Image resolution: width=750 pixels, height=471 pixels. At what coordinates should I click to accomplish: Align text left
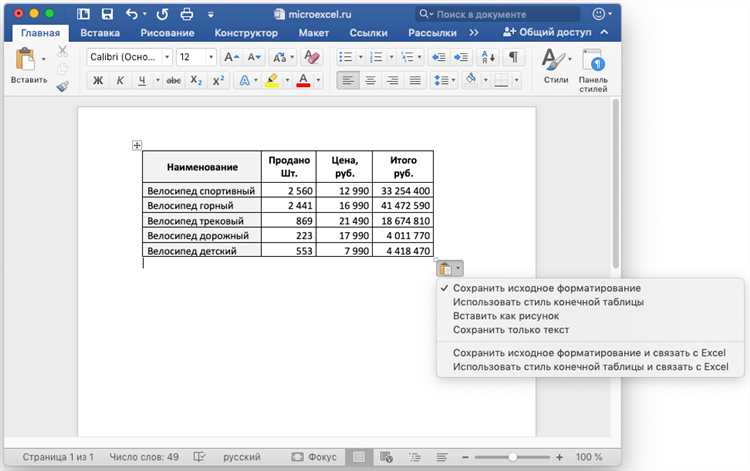[x=348, y=80]
